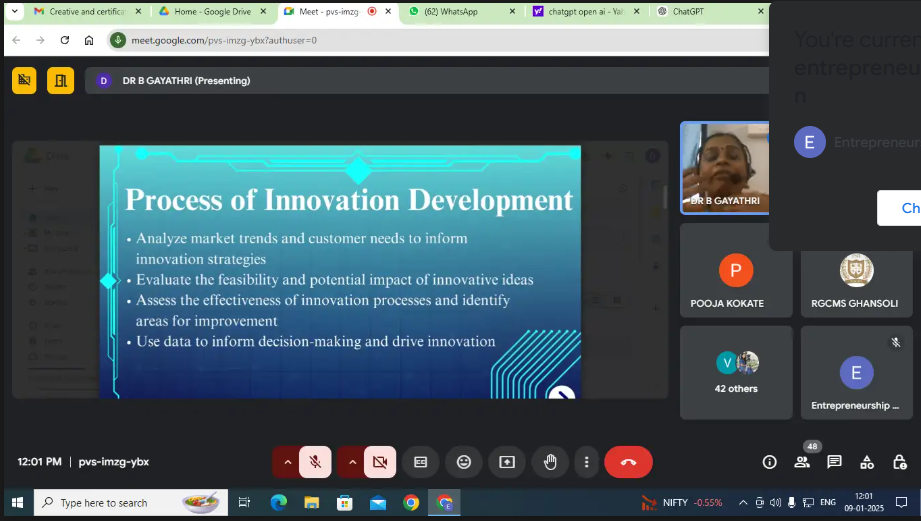Open the closed captions control
921x521 pixels.
(x=421, y=462)
